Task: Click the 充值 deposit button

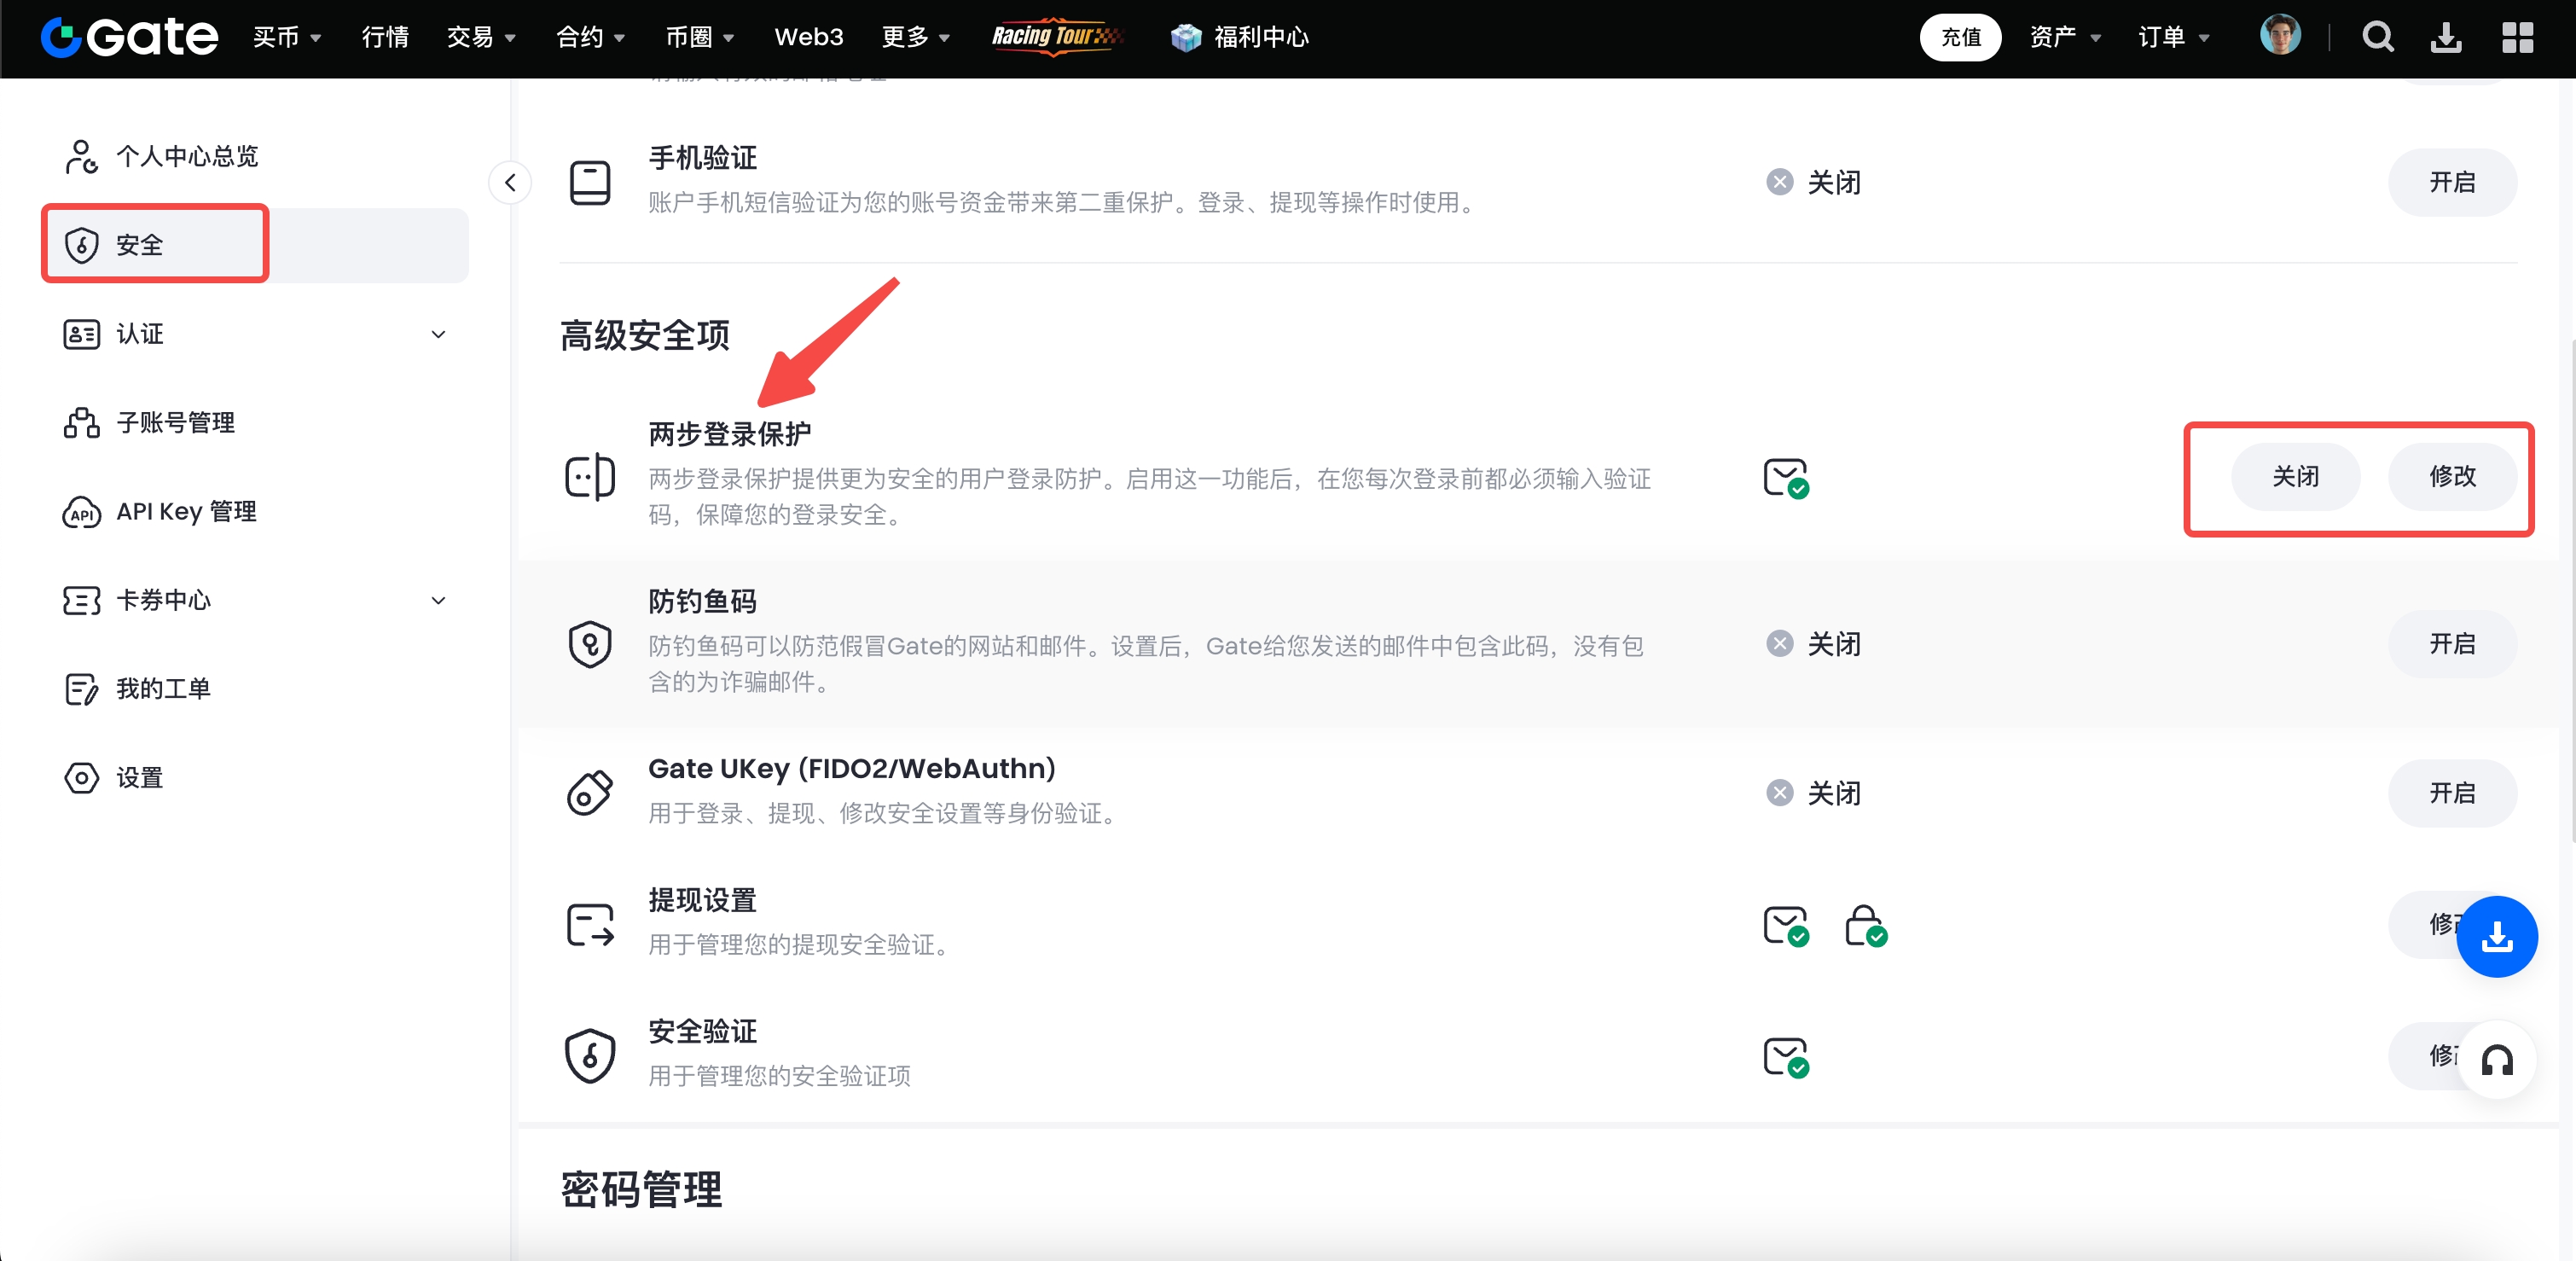Action: [1959, 38]
